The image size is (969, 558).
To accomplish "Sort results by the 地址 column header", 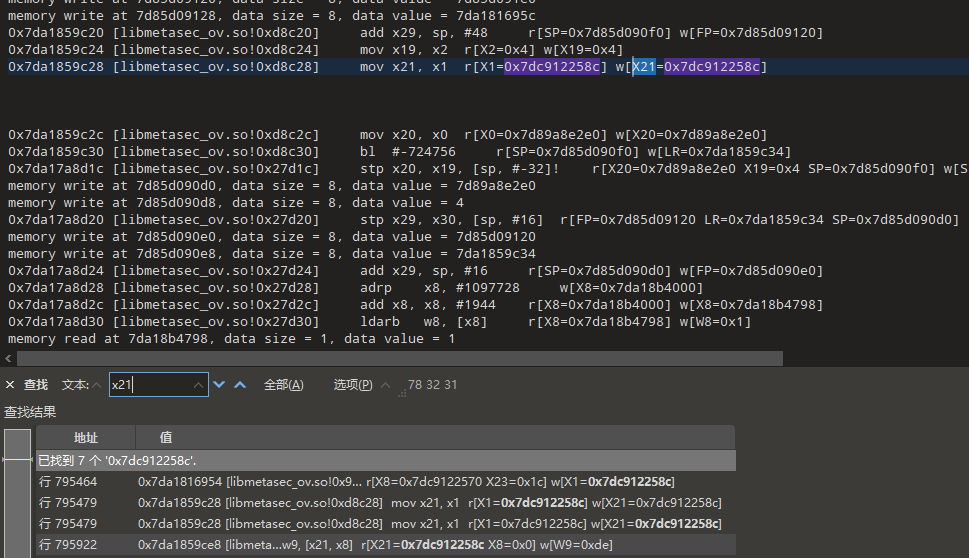I will point(86,437).
